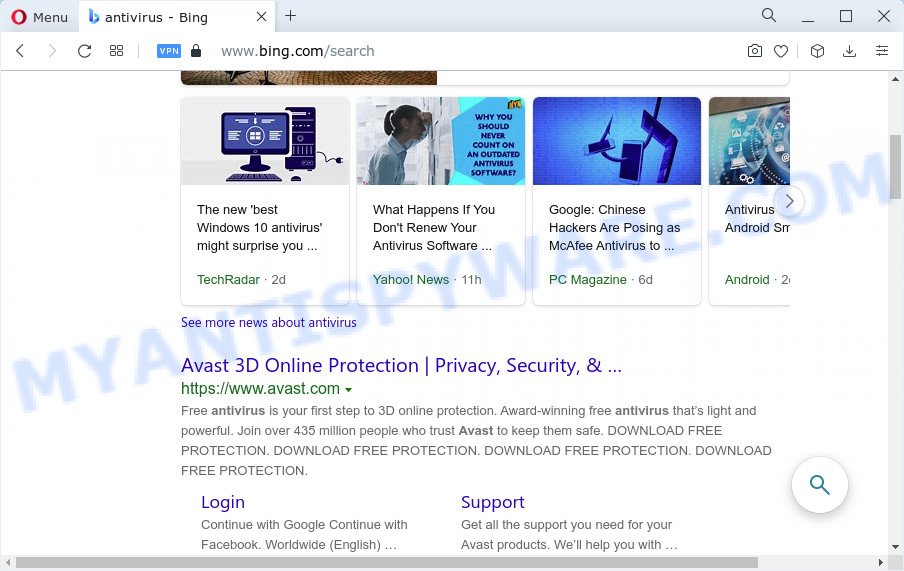Open outdated antivirus software thumbnail
The width and height of the screenshot is (904, 571).
[440, 141]
